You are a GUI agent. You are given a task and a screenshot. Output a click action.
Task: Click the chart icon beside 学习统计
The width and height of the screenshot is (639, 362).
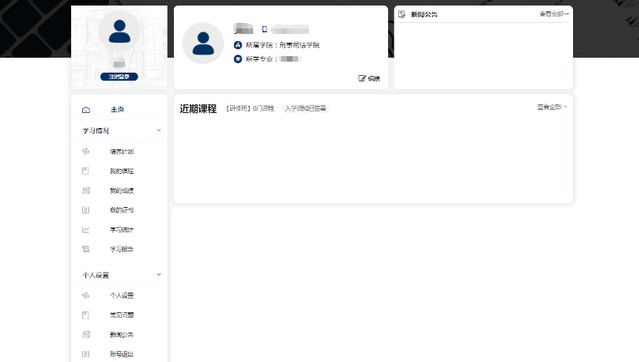(86, 230)
